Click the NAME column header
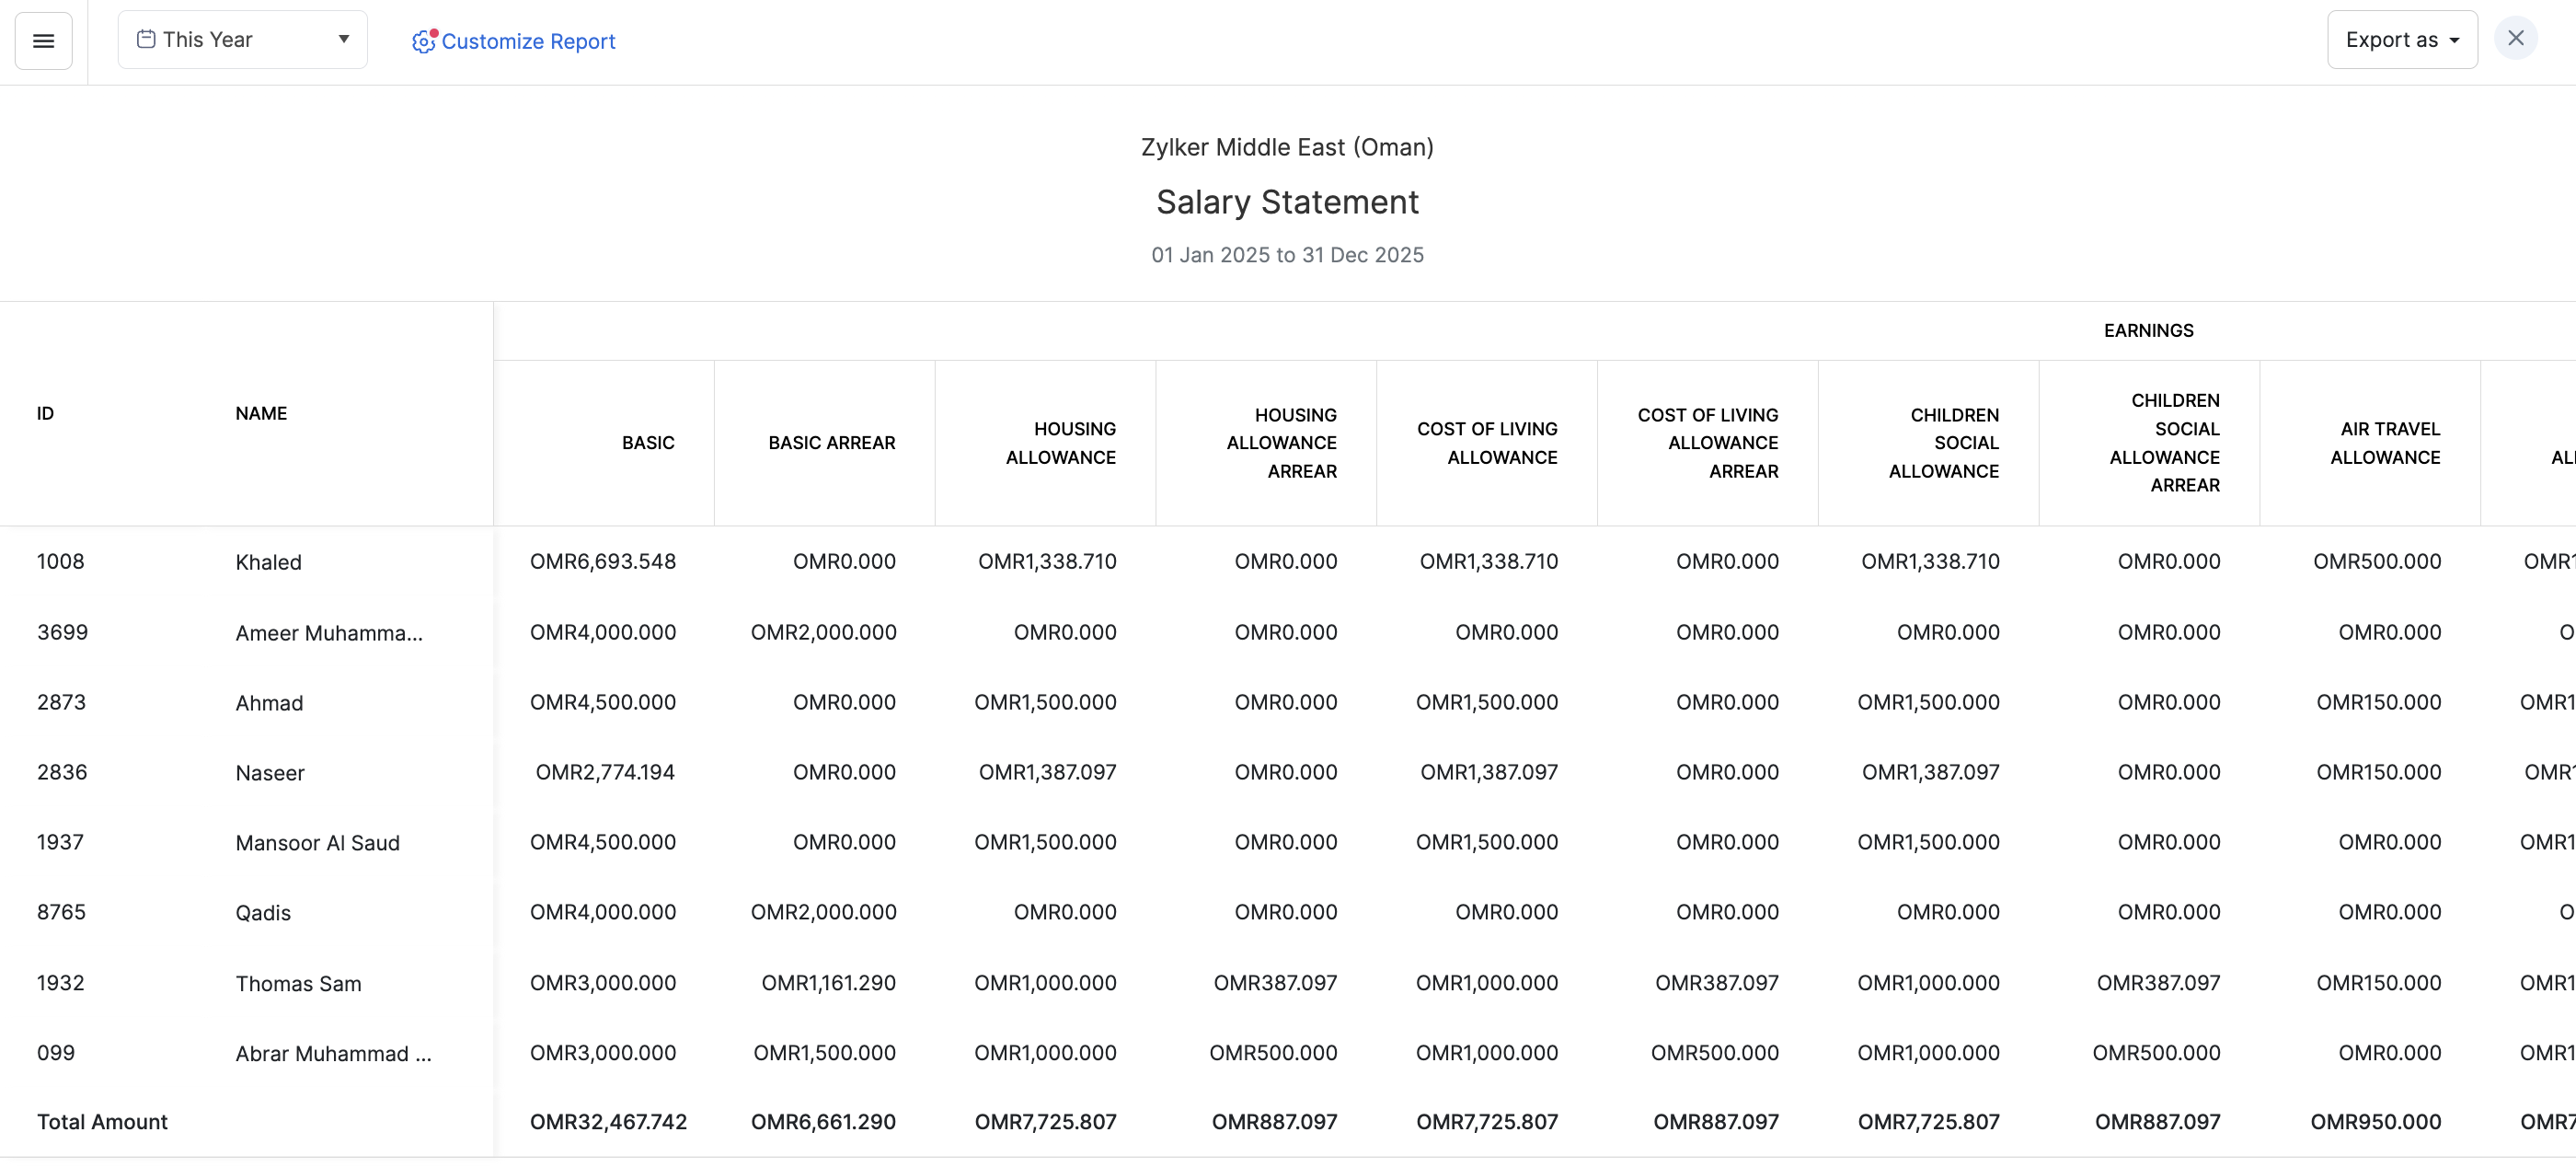Viewport: 2576px width, 1167px height. tap(261, 413)
